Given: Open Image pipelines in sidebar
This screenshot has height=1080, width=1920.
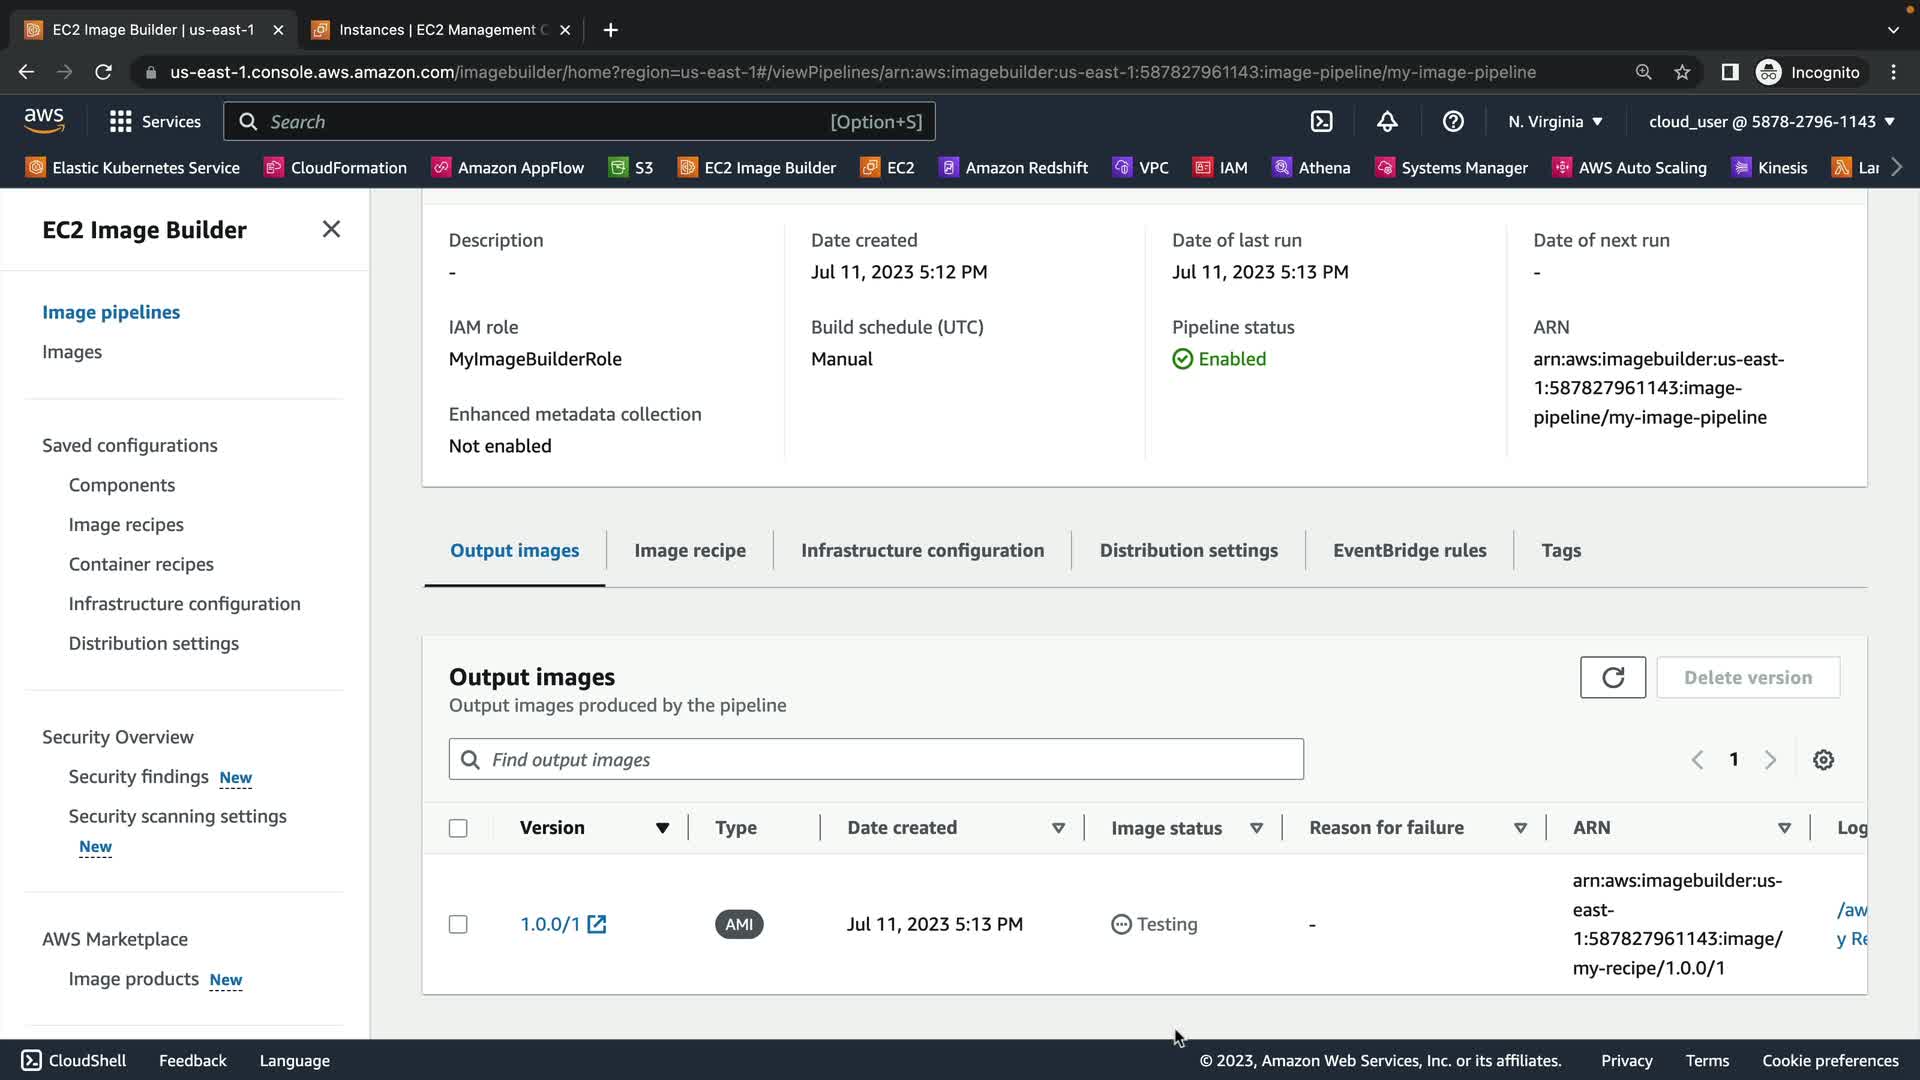Looking at the screenshot, I should (x=111, y=312).
